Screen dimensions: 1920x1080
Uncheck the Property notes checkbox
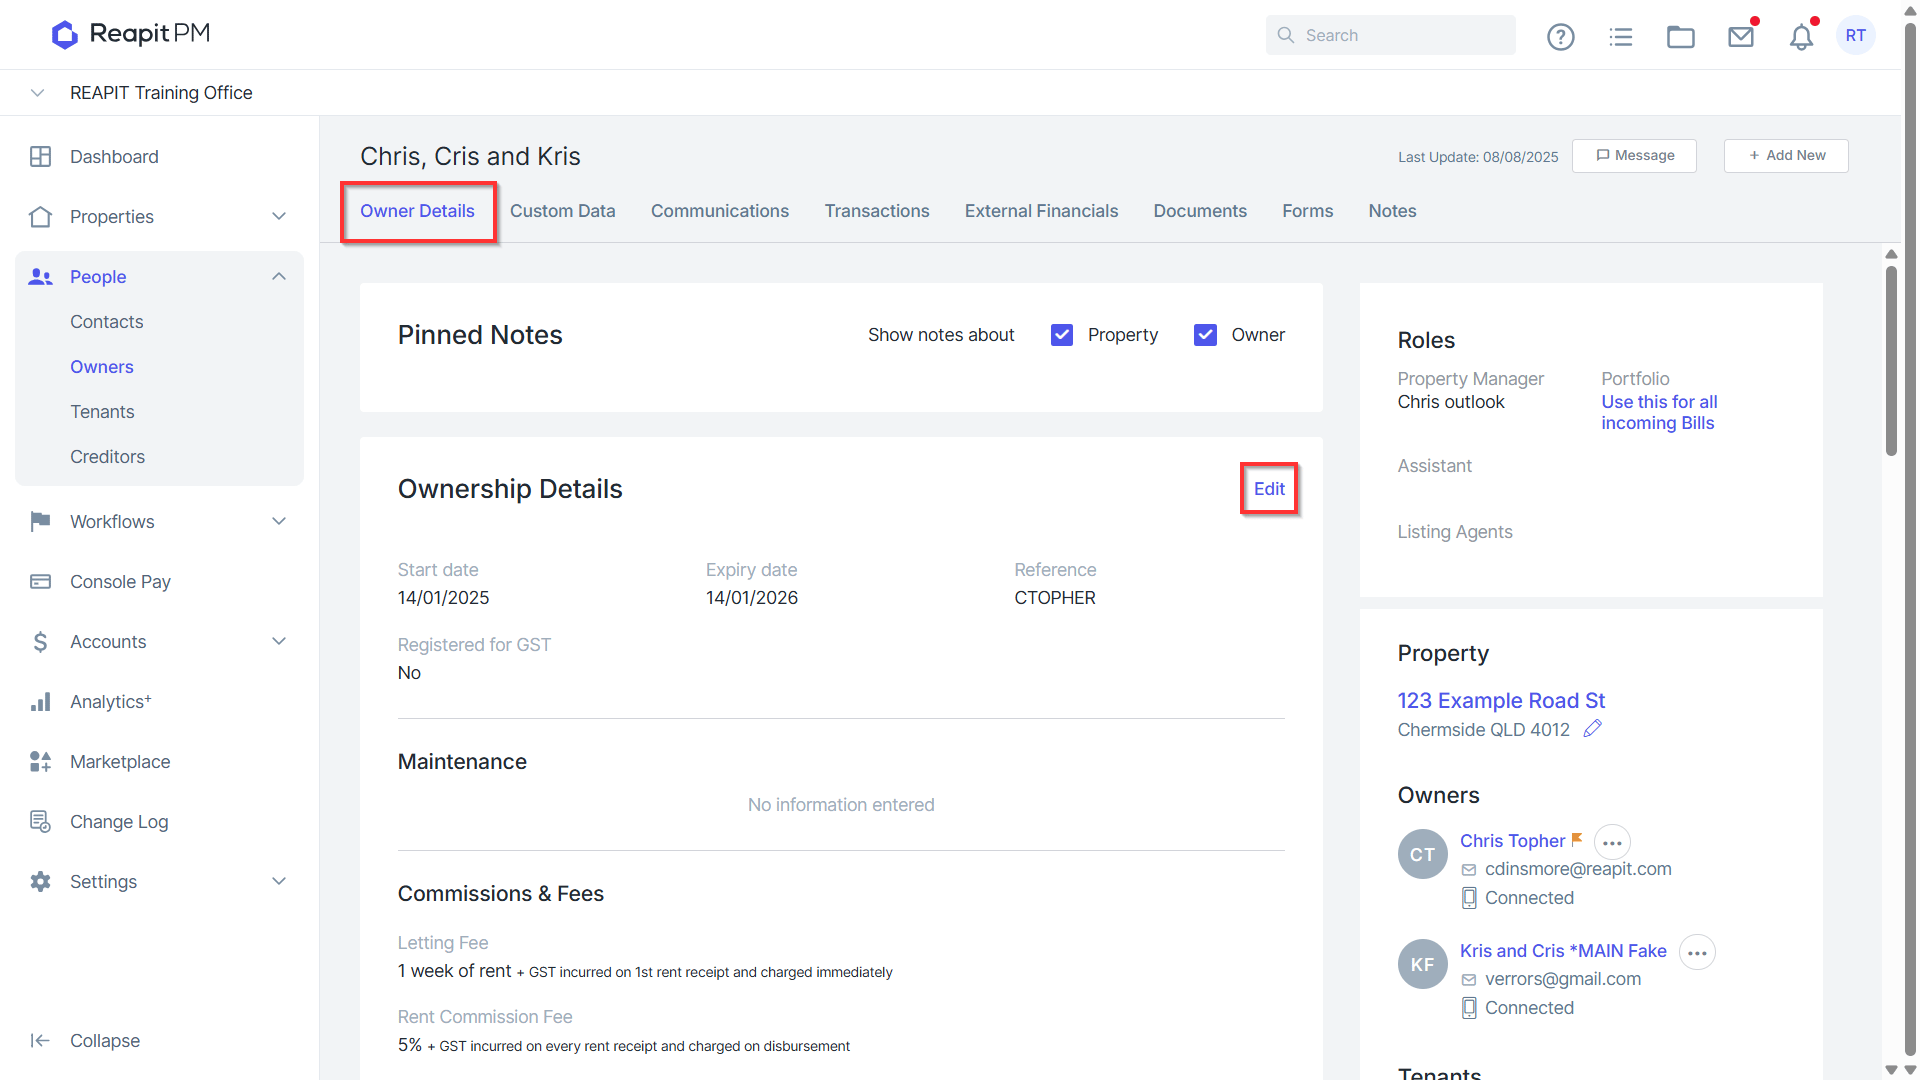click(1062, 335)
